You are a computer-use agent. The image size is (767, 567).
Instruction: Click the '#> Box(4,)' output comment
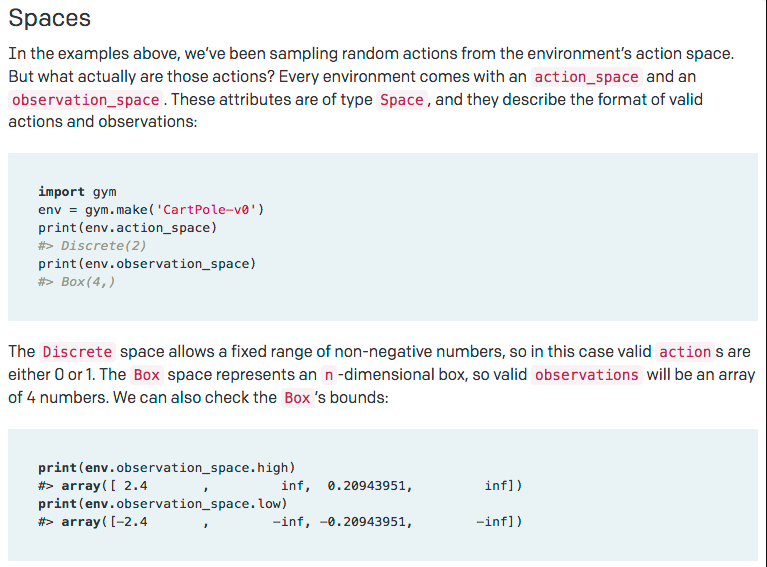(x=76, y=281)
